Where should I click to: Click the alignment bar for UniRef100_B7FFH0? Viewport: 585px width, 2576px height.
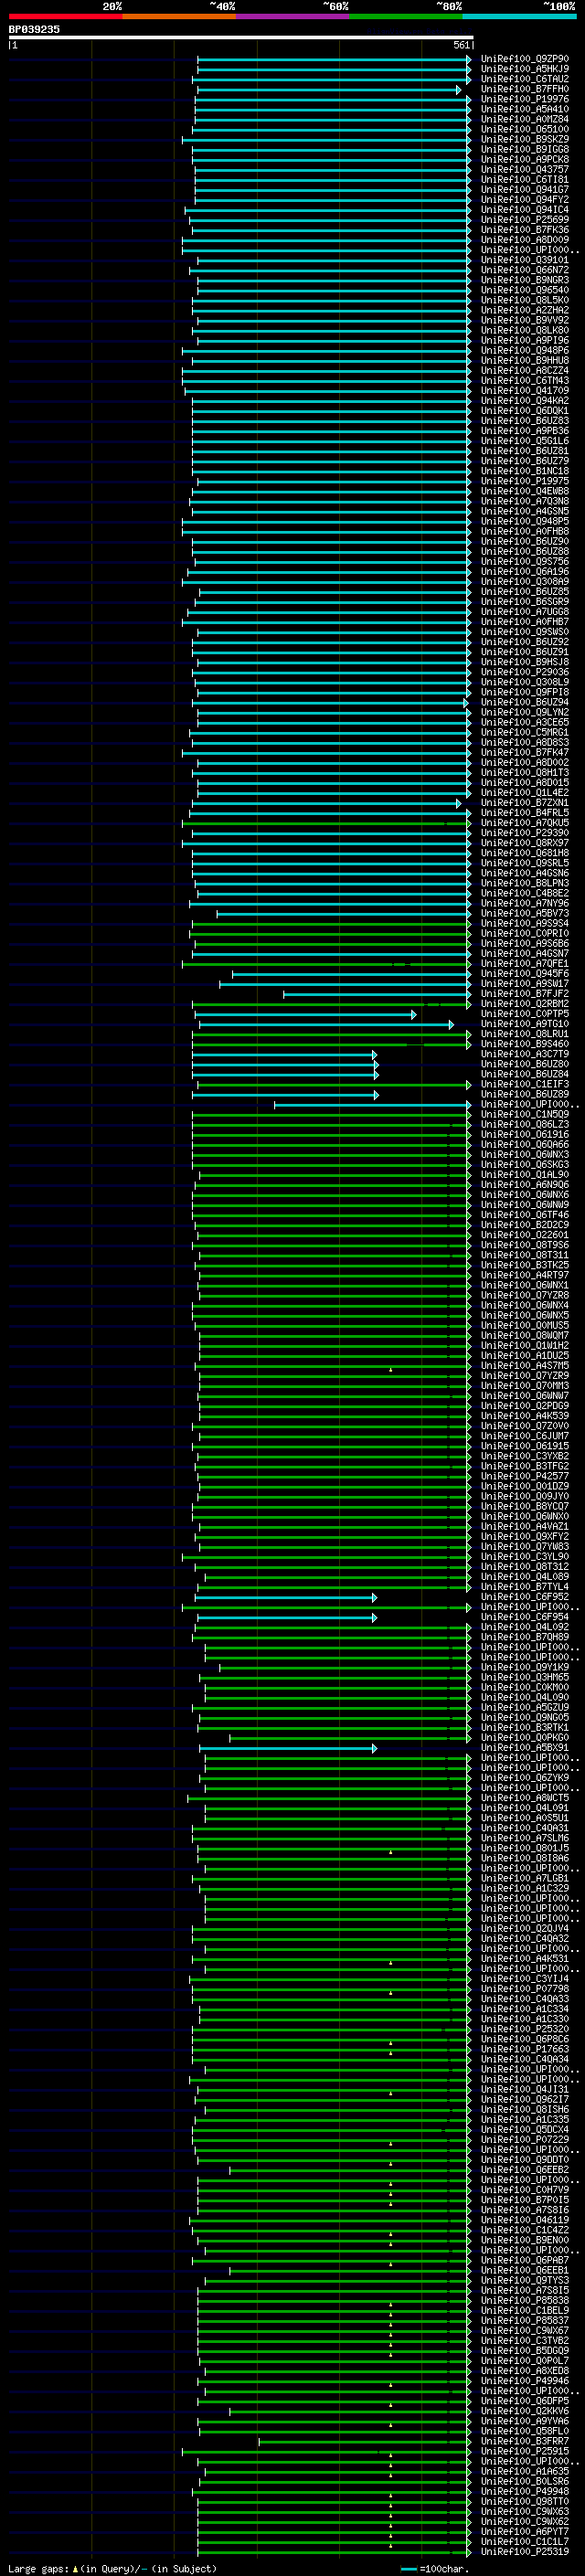tap(329, 90)
